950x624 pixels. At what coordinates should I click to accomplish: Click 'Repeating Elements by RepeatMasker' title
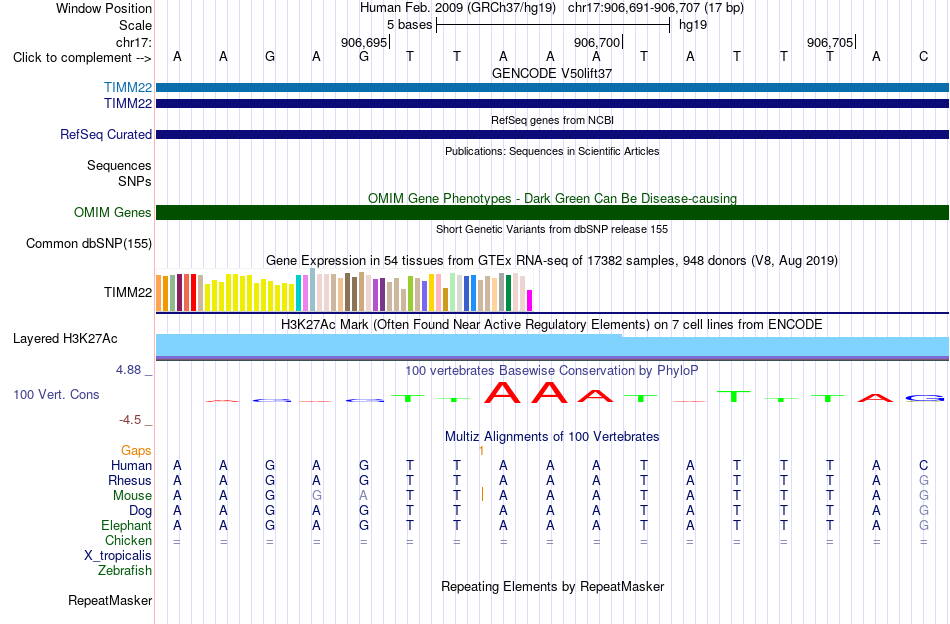553,586
